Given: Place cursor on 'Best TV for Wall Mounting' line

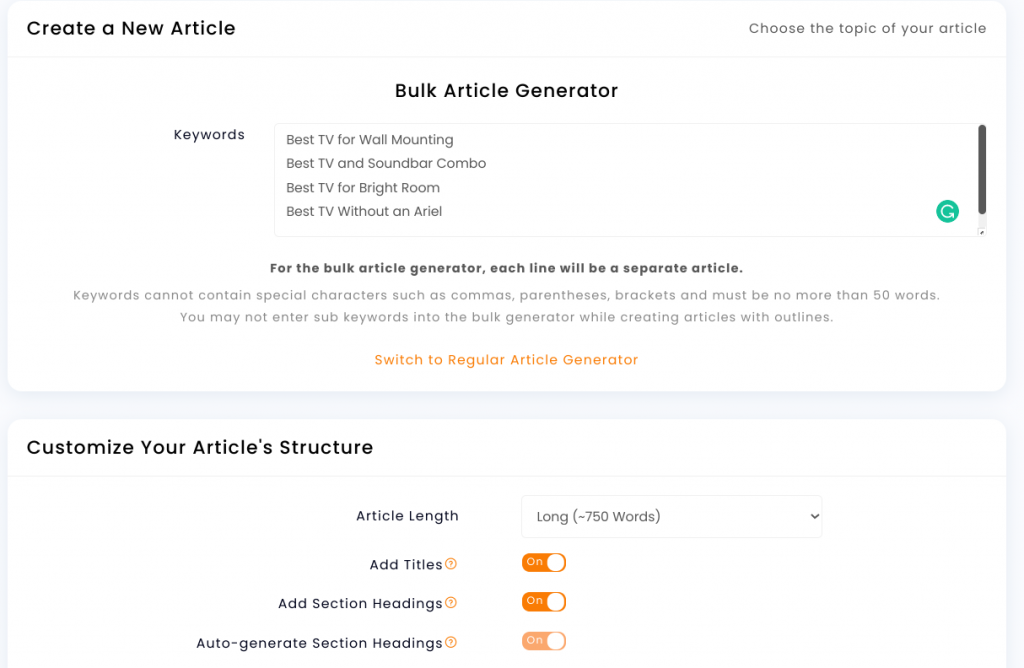Looking at the screenshot, I should (x=370, y=140).
